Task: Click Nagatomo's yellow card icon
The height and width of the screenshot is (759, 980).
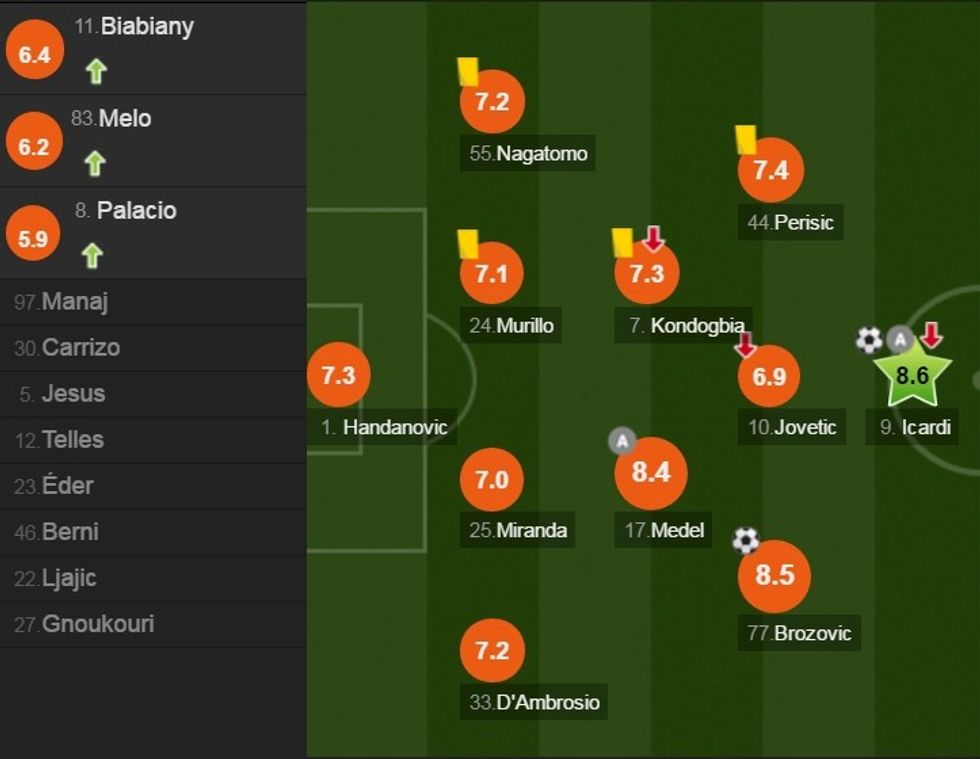Action: 468,71
